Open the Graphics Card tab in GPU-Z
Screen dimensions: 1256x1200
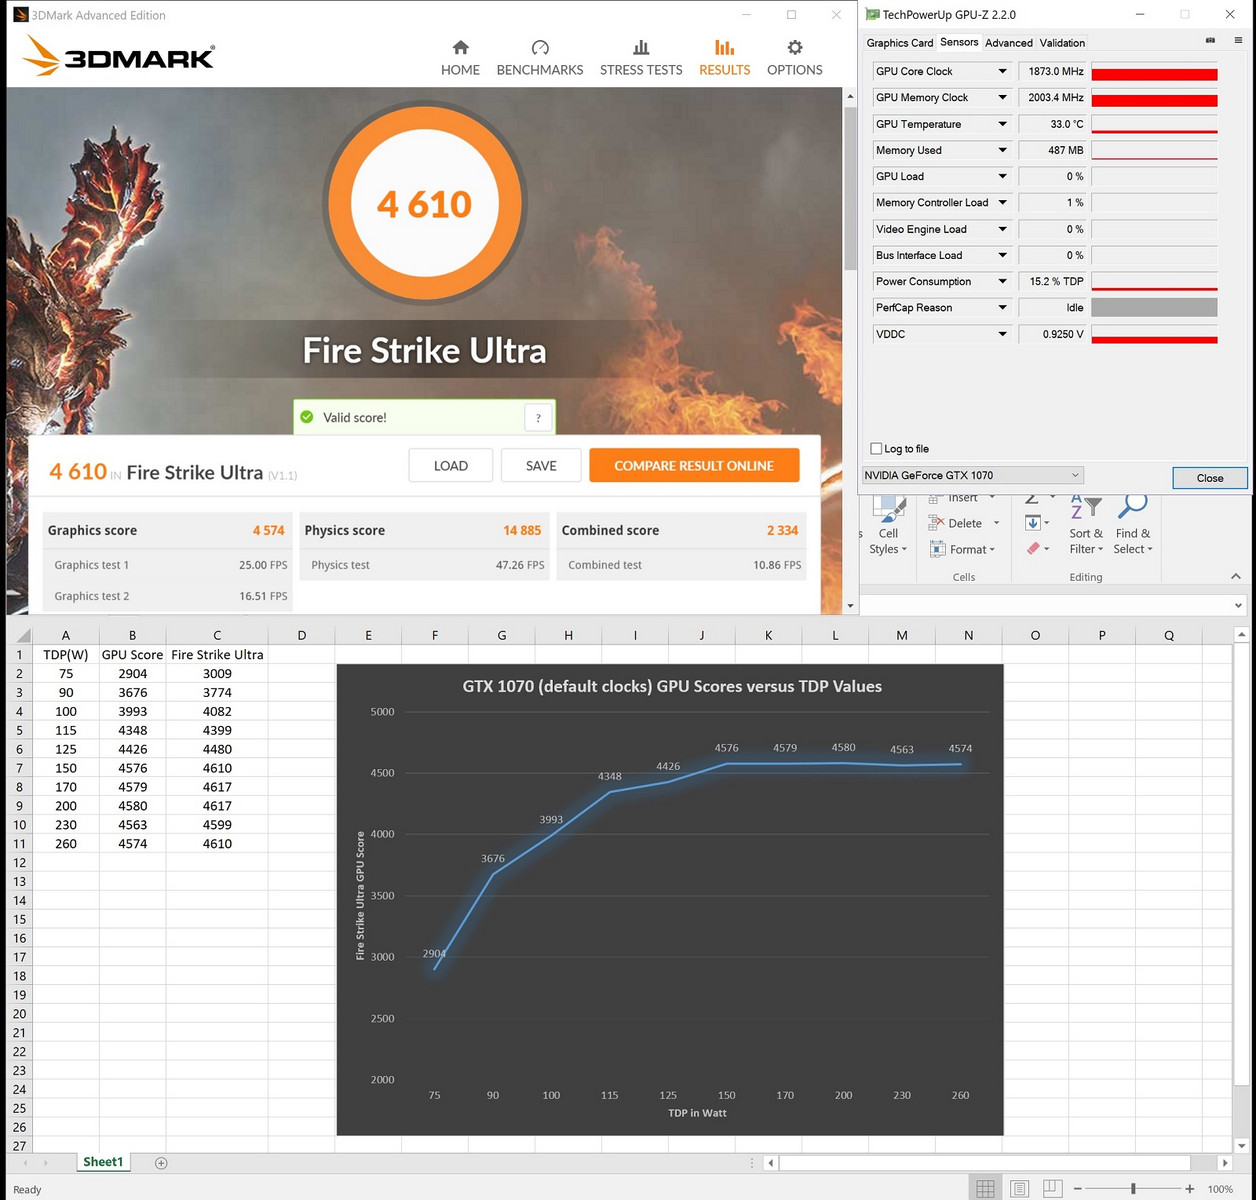[899, 43]
